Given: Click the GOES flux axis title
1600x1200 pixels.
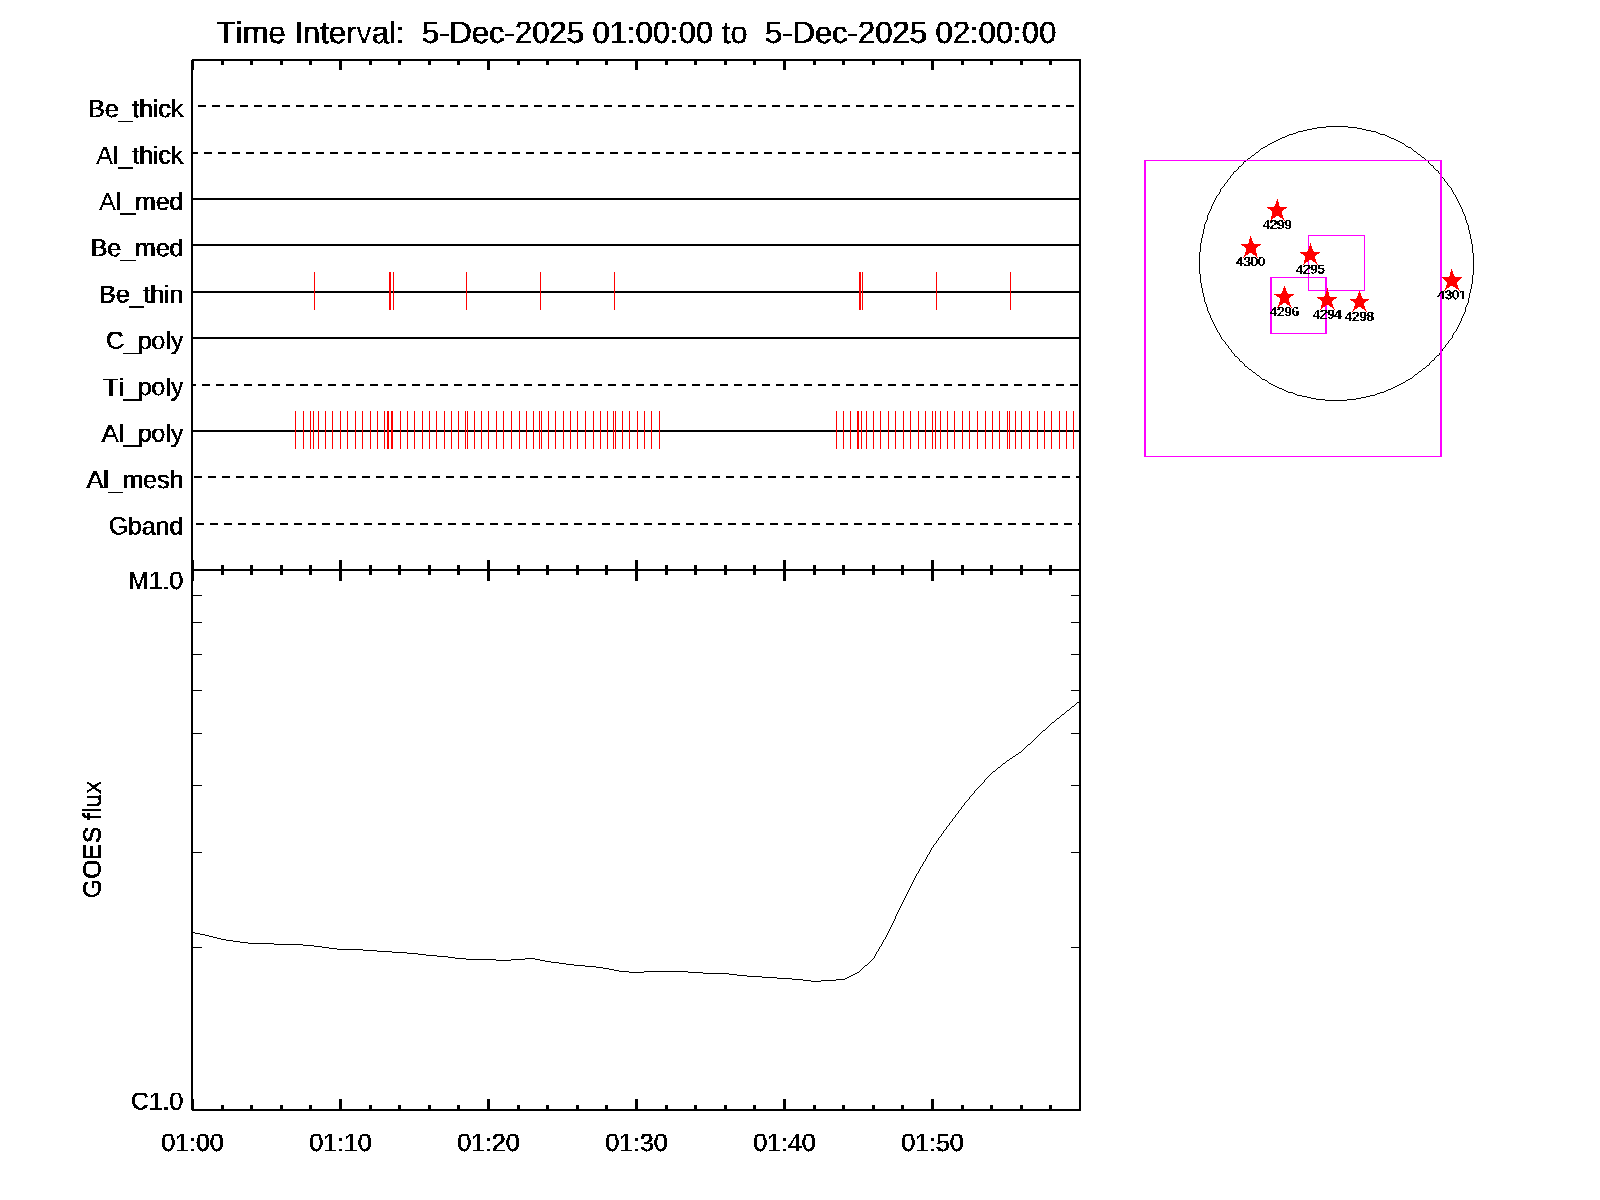Looking at the screenshot, I should [92, 839].
